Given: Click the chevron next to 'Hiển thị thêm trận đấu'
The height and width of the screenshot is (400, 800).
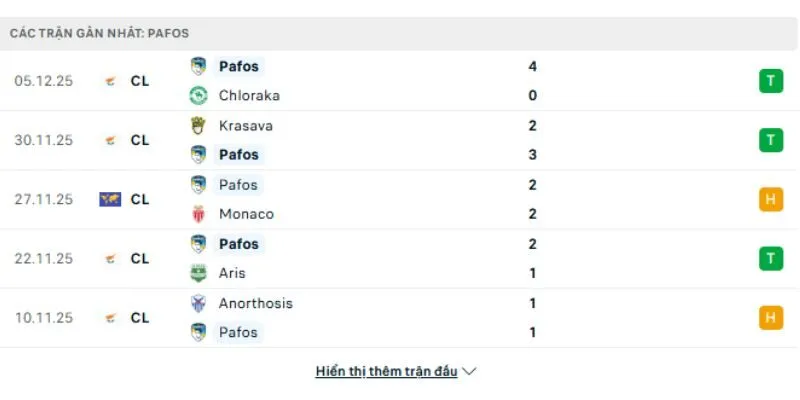Looking at the screenshot, I should tap(470, 371).
